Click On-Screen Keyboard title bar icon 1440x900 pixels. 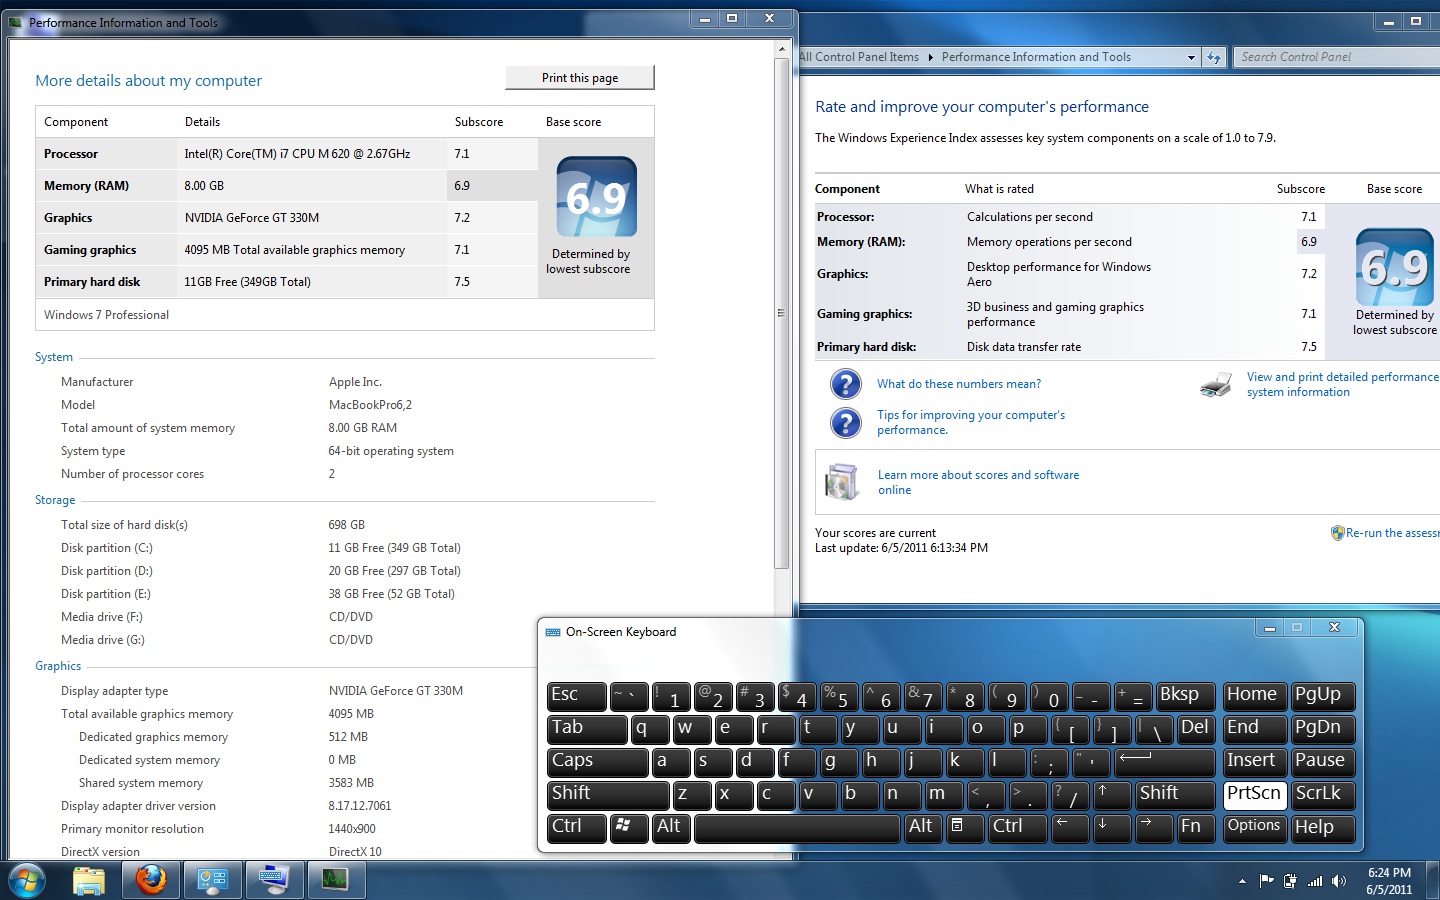point(553,632)
